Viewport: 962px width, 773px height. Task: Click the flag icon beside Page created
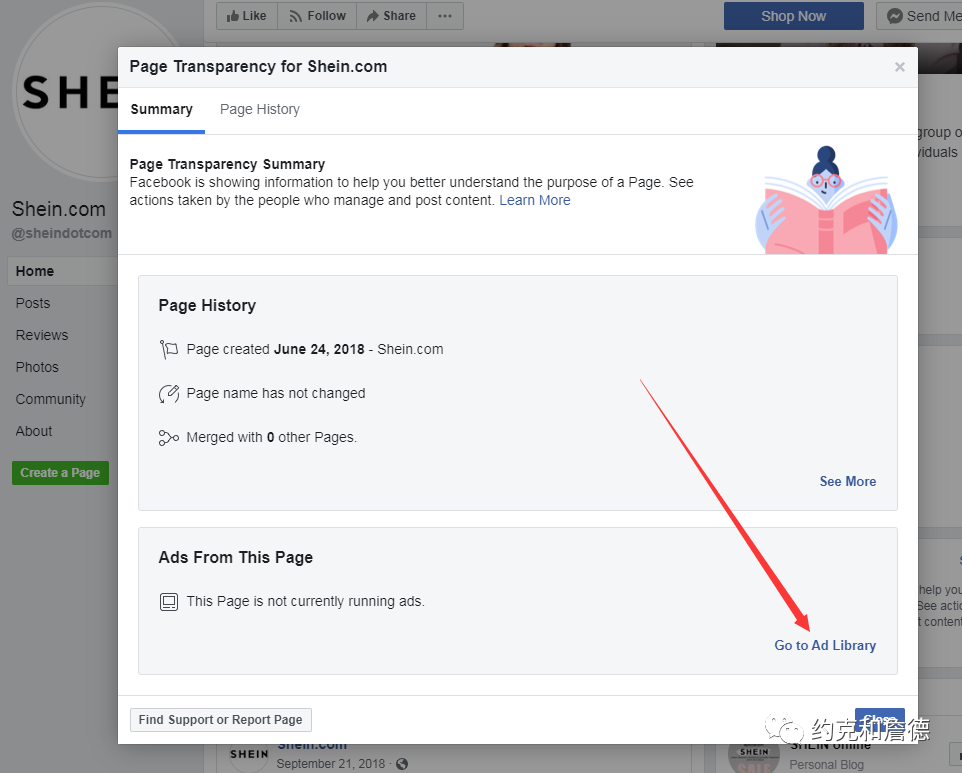(x=169, y=350)
